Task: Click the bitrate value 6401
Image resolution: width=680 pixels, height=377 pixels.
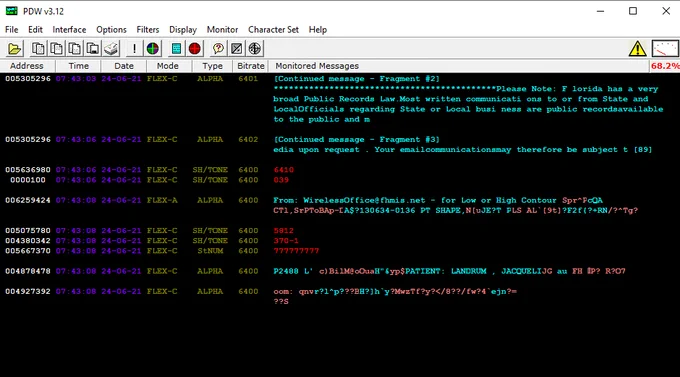Action: pyautogui.click(x=248, y=79)
